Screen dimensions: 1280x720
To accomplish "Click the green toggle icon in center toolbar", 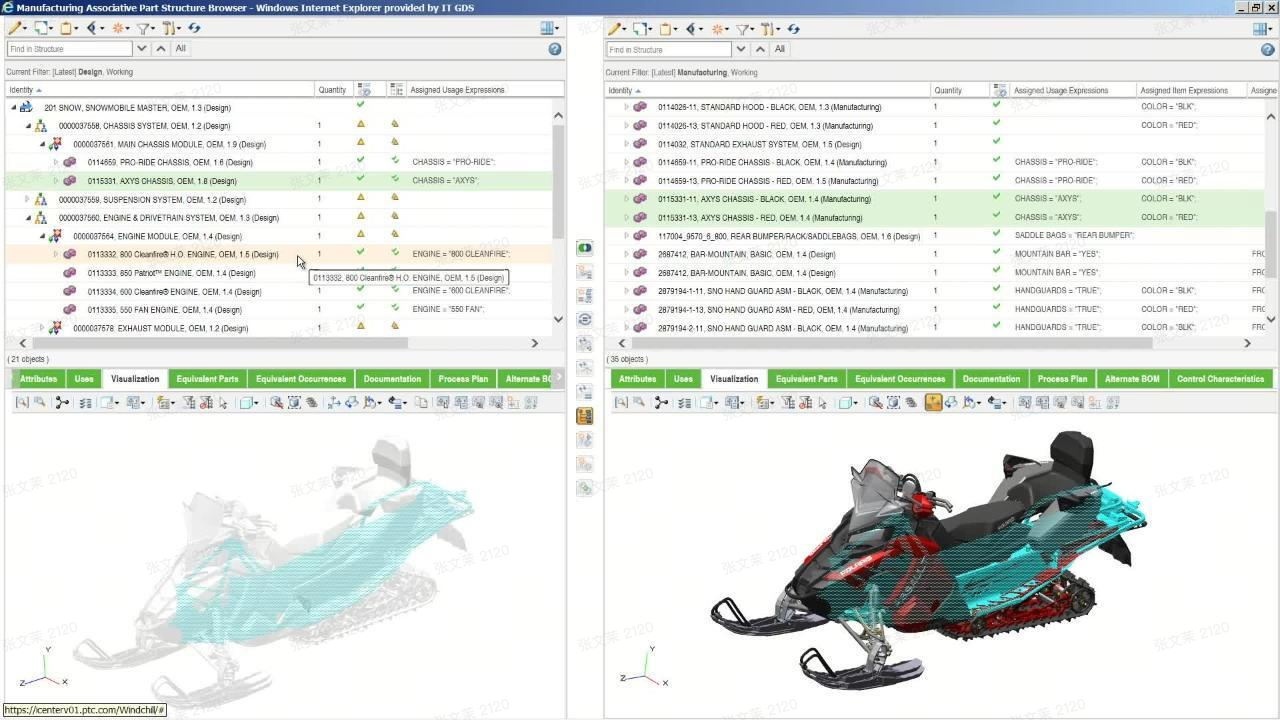I will click(x=585, y=247).
